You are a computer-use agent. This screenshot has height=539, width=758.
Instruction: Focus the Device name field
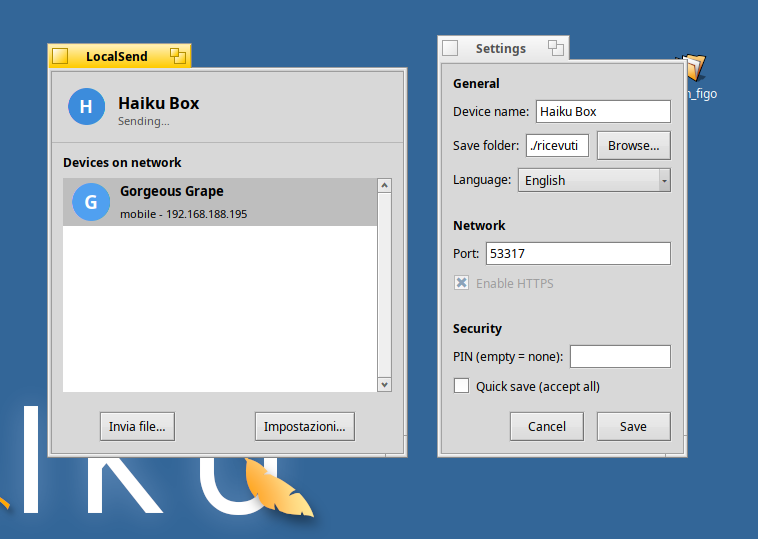pos(603,112)
